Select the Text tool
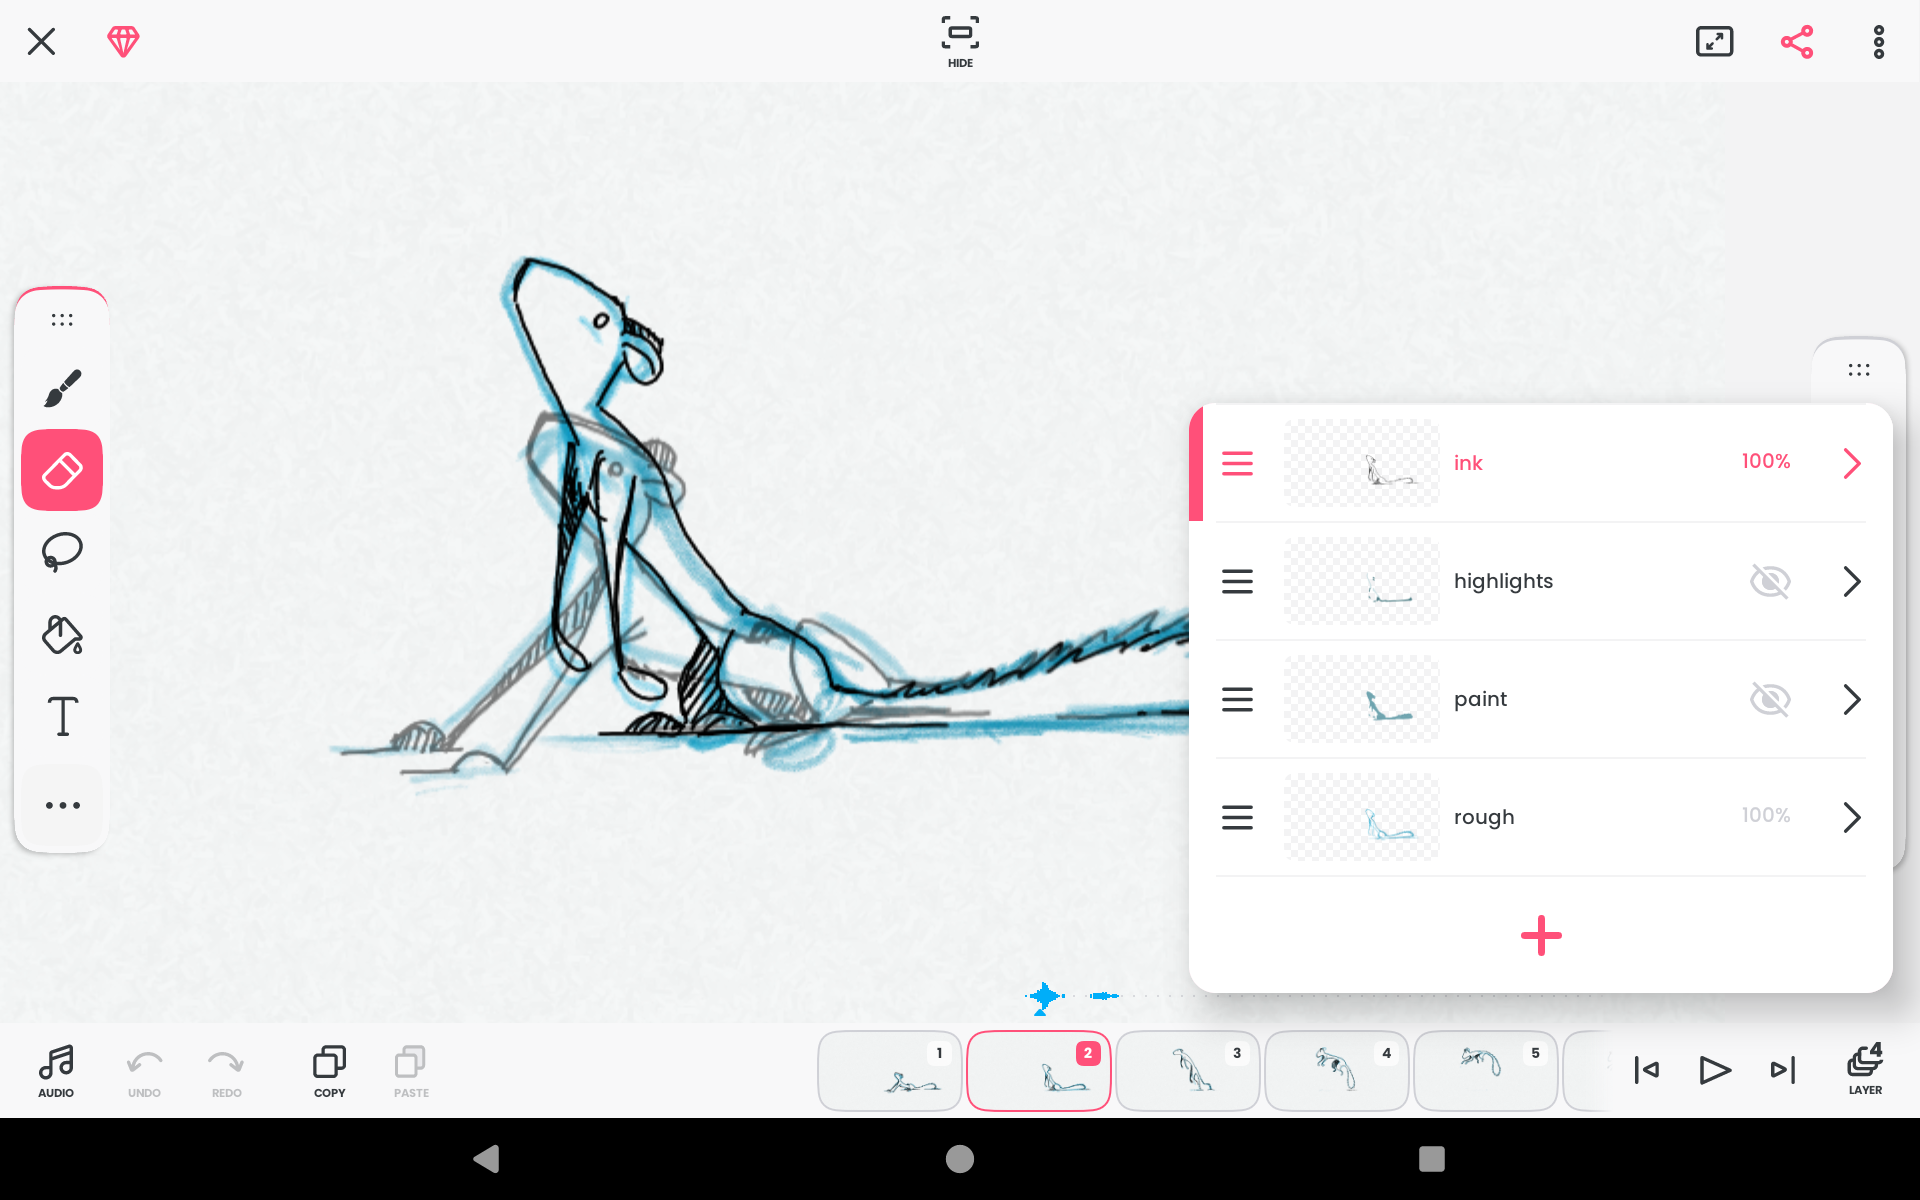 click(62, 716)
